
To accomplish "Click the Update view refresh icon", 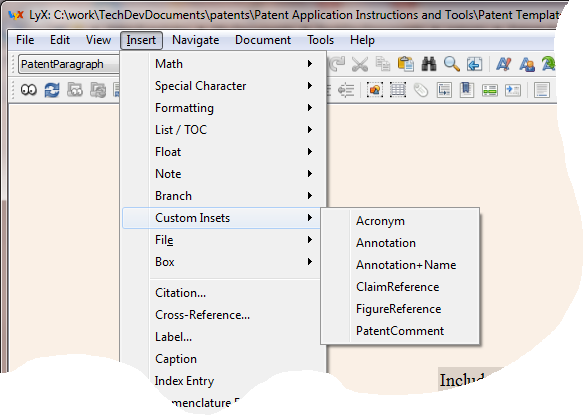I will [52, 90].
